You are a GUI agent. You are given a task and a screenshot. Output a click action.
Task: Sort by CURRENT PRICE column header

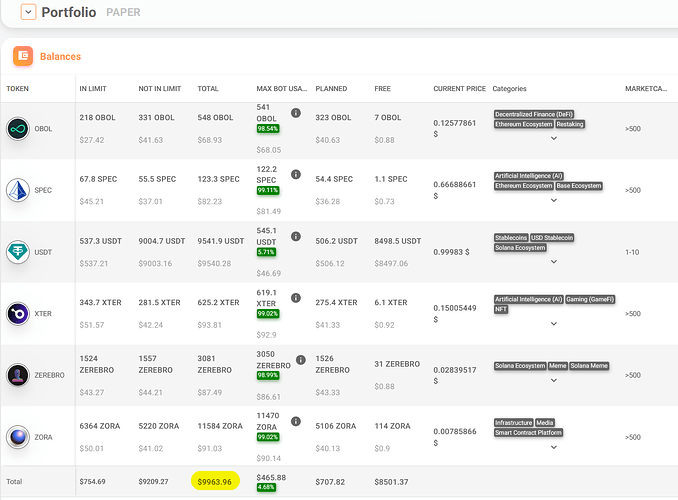pyautogui.click(x=459, y=89)
